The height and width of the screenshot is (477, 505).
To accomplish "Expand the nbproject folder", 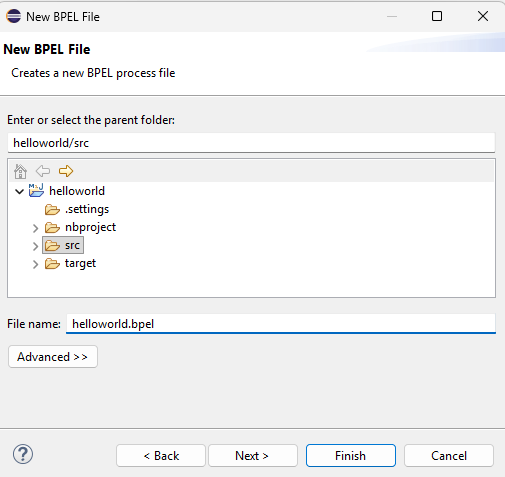I will pyautogui.click(x=35, y=228).
